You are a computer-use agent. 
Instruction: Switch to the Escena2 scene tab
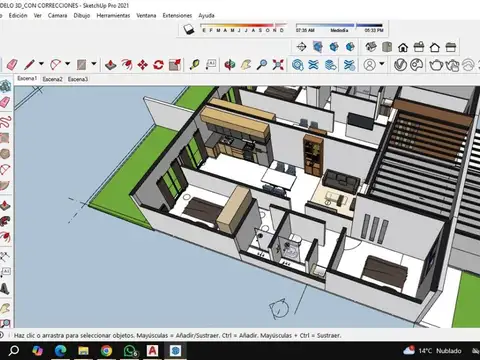[53, 79]
